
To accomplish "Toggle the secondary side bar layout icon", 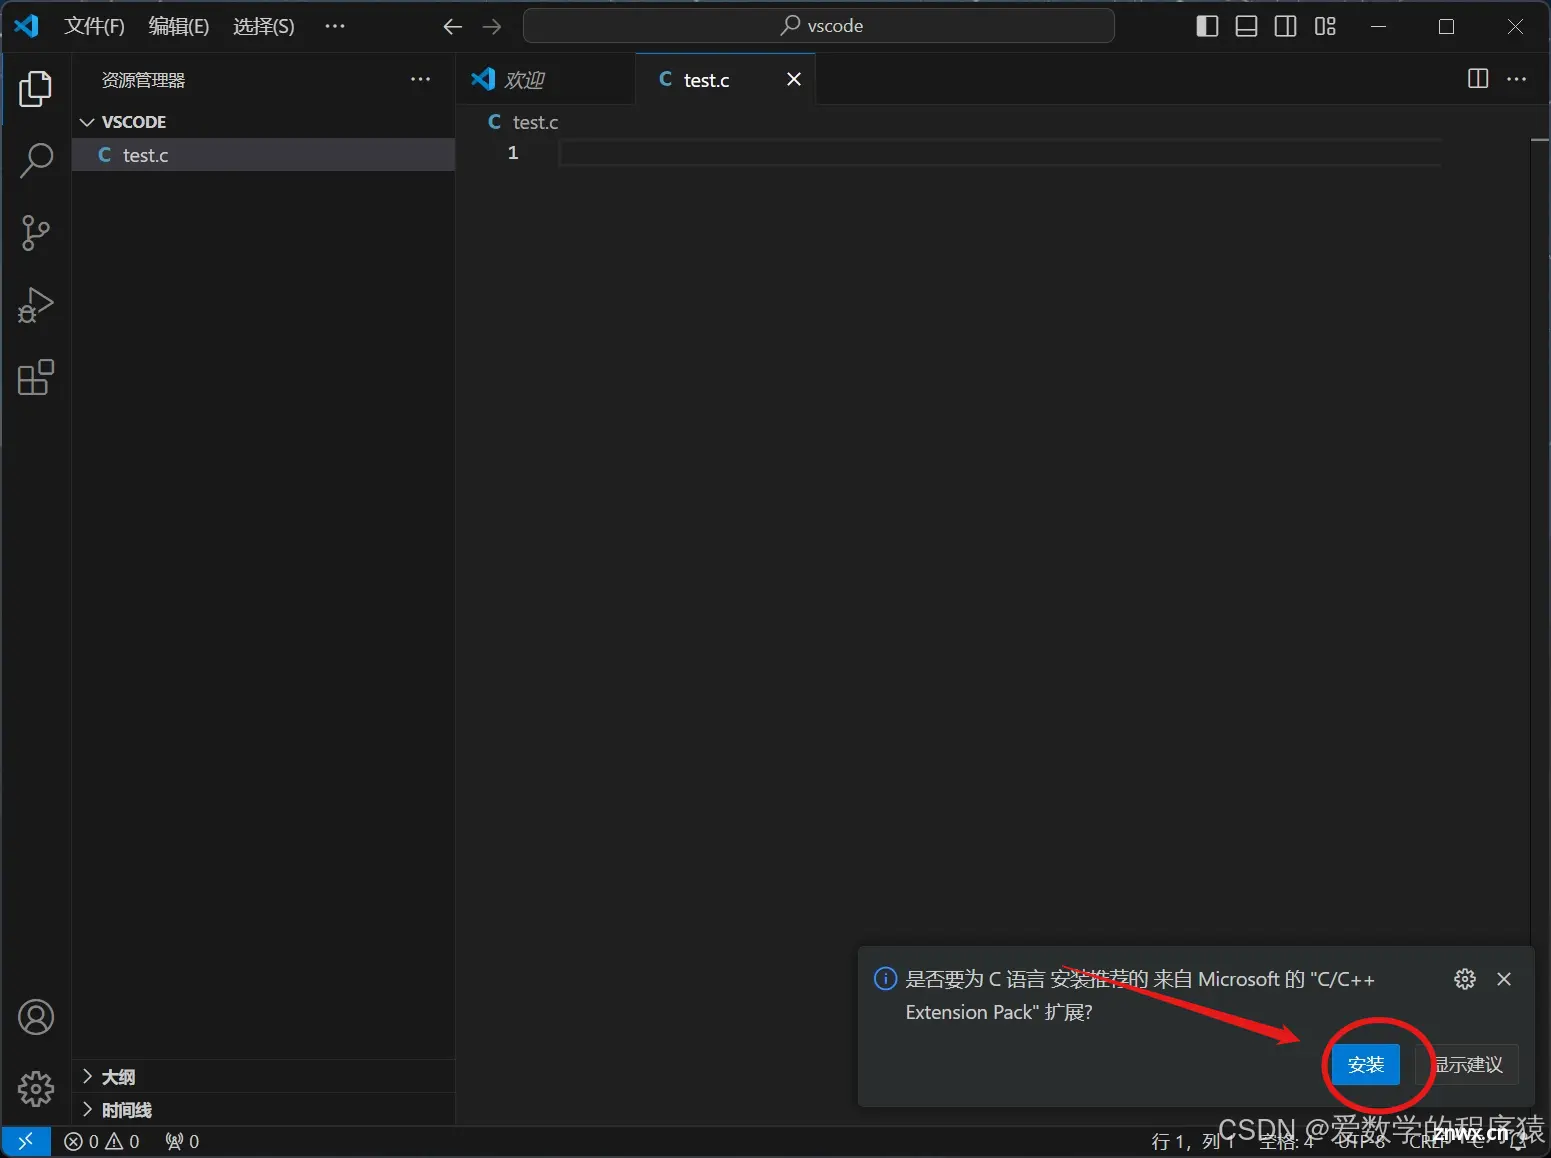I will [x=1286, y=26].
